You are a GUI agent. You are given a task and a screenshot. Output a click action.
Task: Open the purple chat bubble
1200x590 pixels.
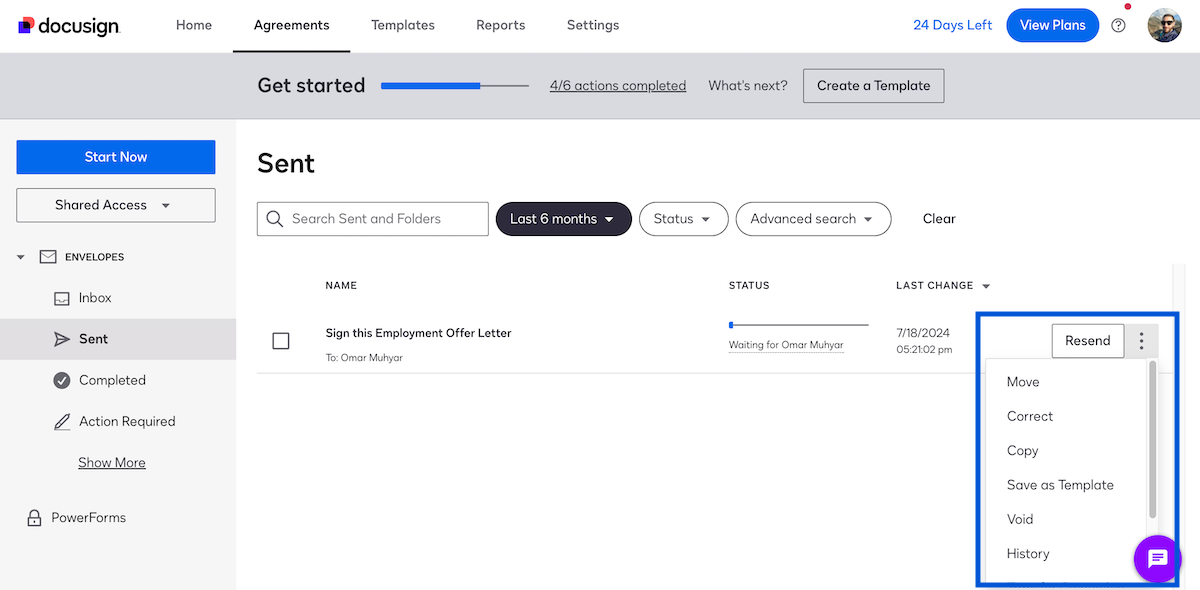[x=1157, y=559]
